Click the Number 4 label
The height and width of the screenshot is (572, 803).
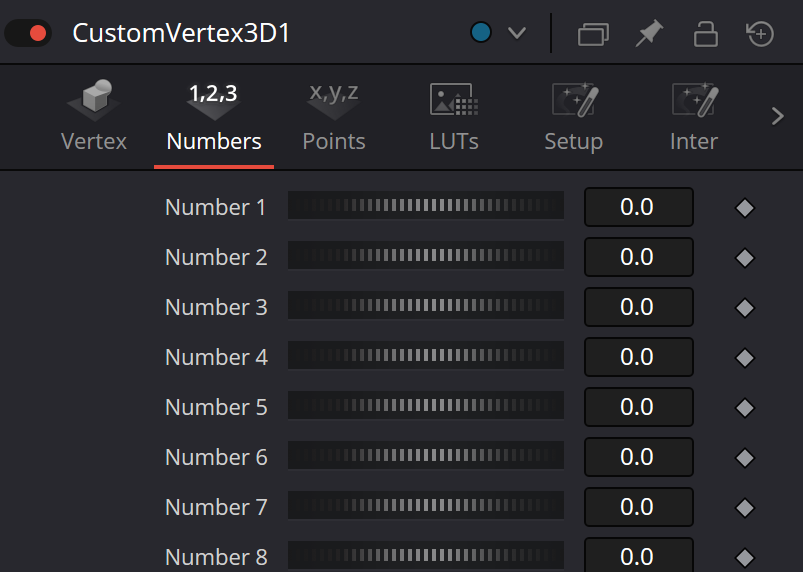point(216,357)
